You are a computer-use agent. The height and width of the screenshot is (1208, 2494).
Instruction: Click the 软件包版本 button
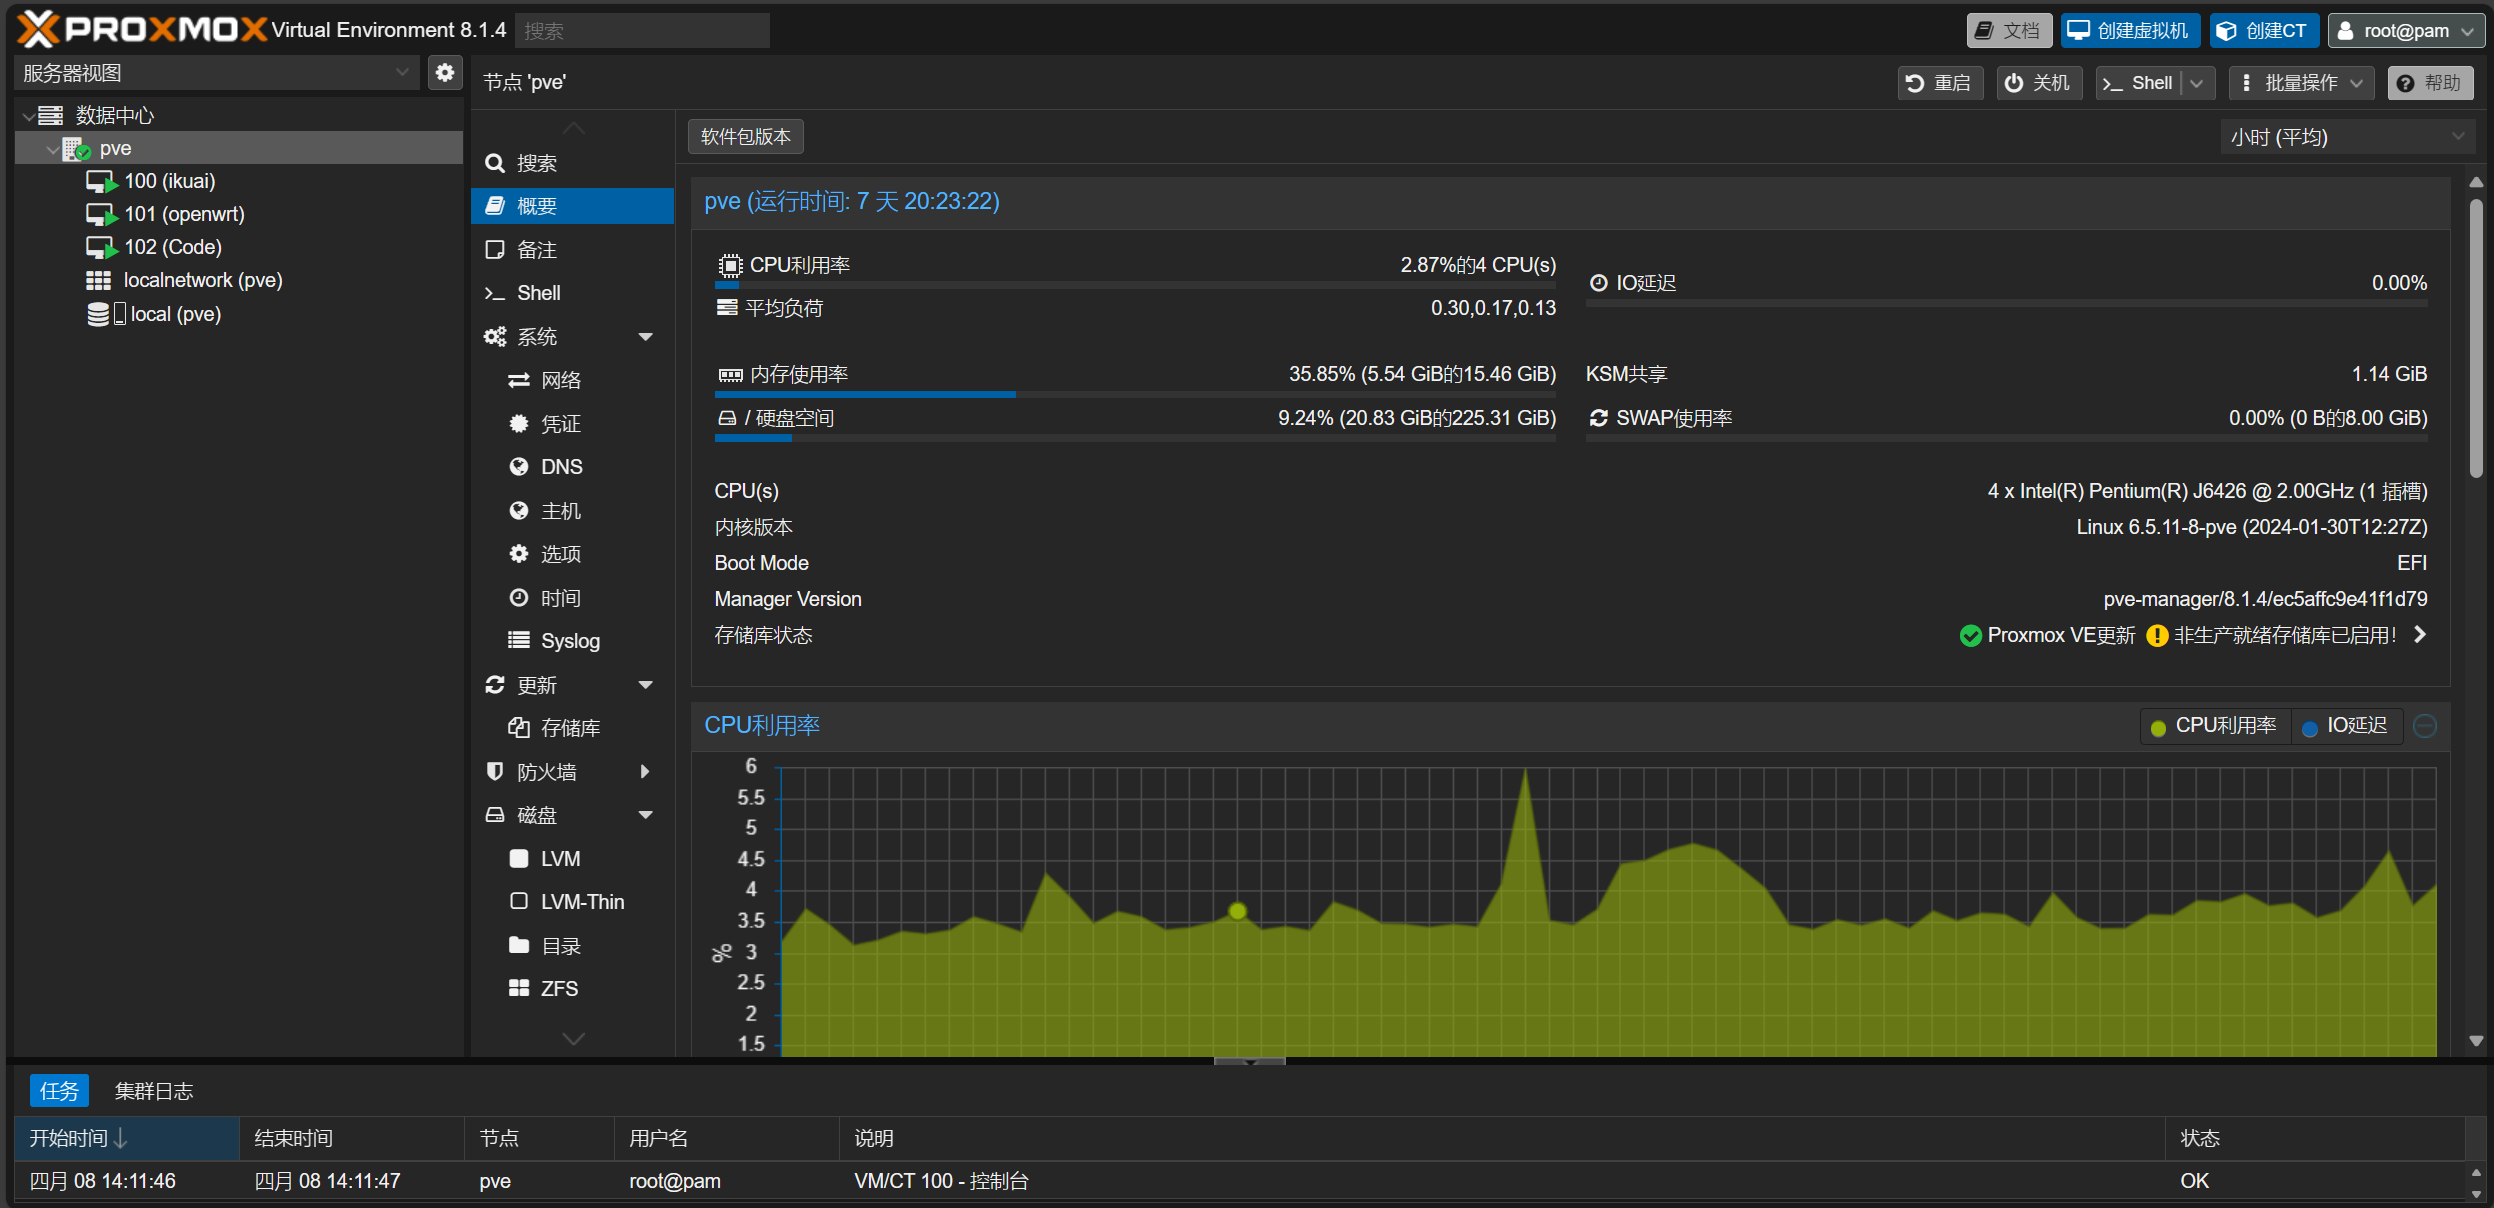pyautogui.click(x=745, y=137)
